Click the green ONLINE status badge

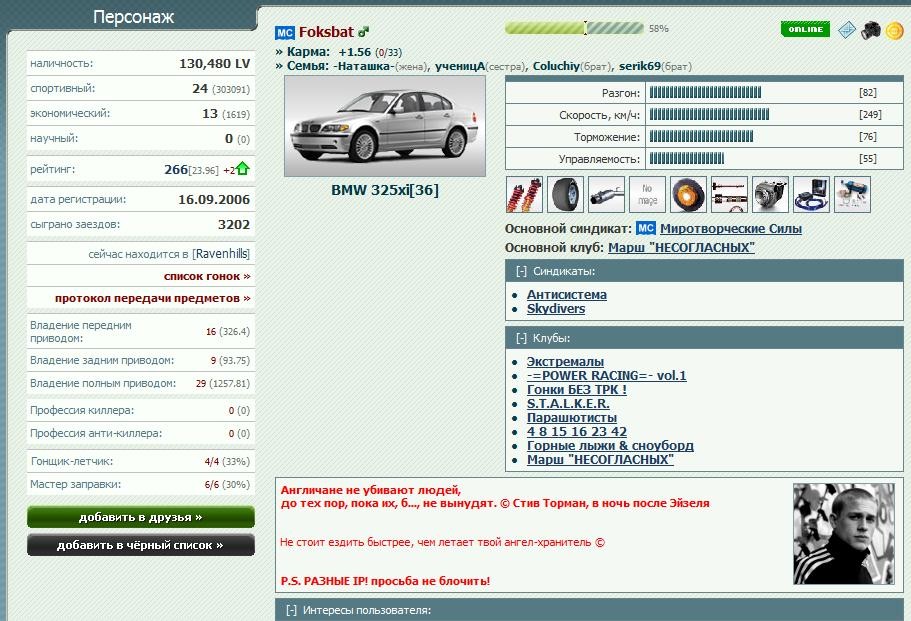point(805,29)
